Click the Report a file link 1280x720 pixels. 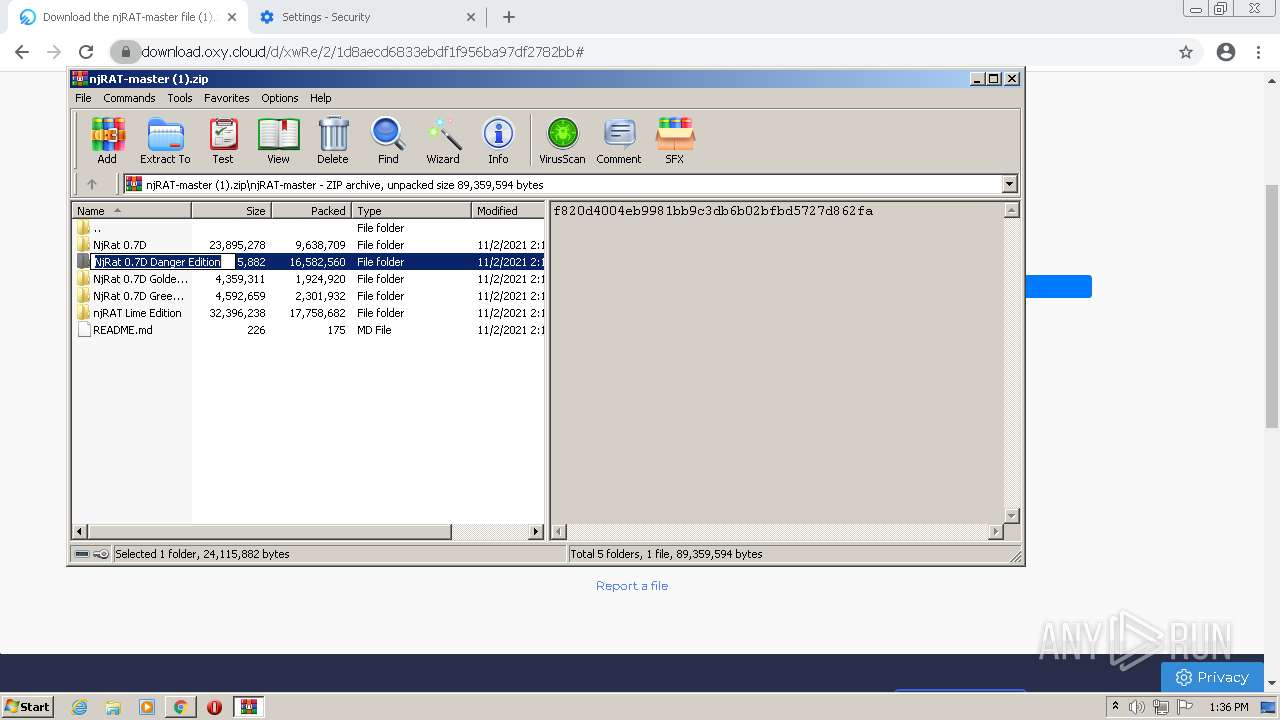pos(632,586)
